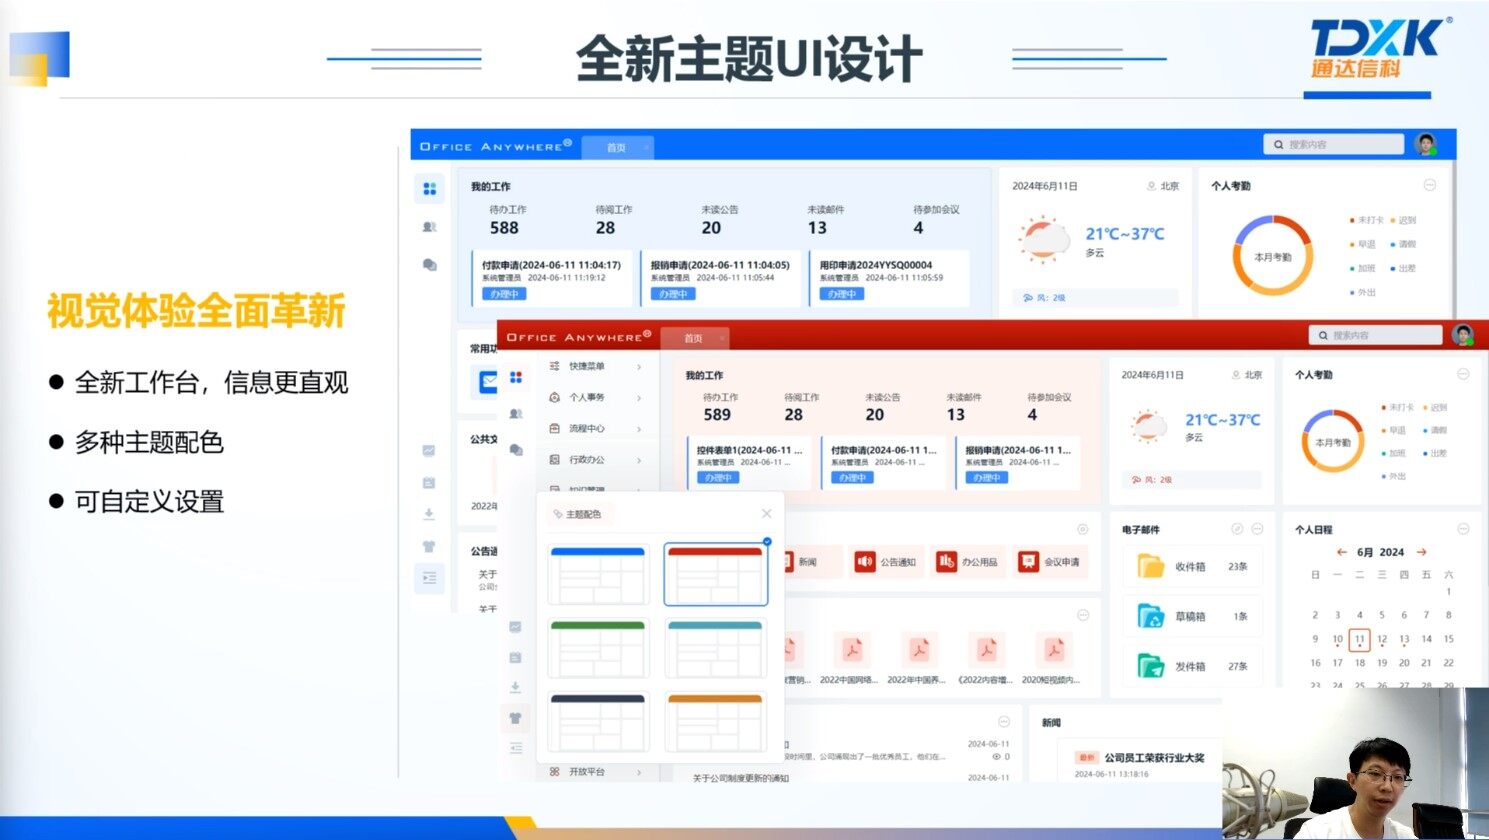Switch to the 首页 tab in red window
The image size is (1489, 840).
(693, 338)
